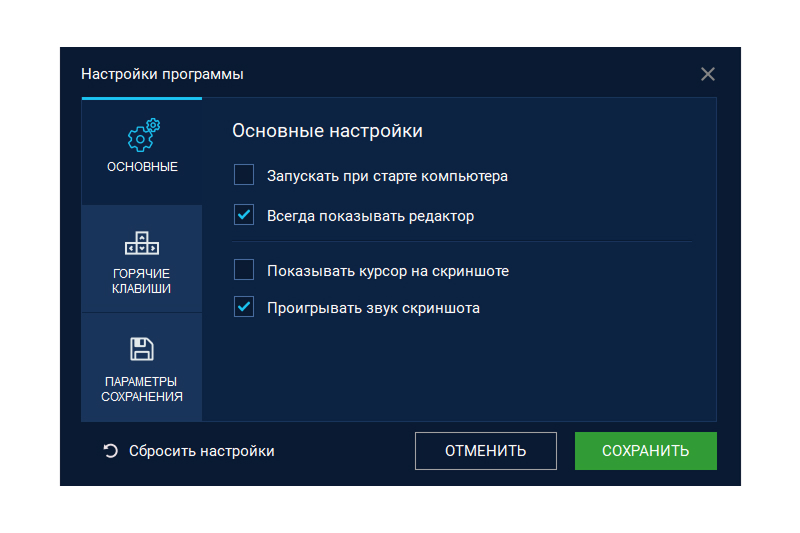Click the gear icon in the Основные tab
This screenshot has height=533, width=800.
[x=142, y=135]
